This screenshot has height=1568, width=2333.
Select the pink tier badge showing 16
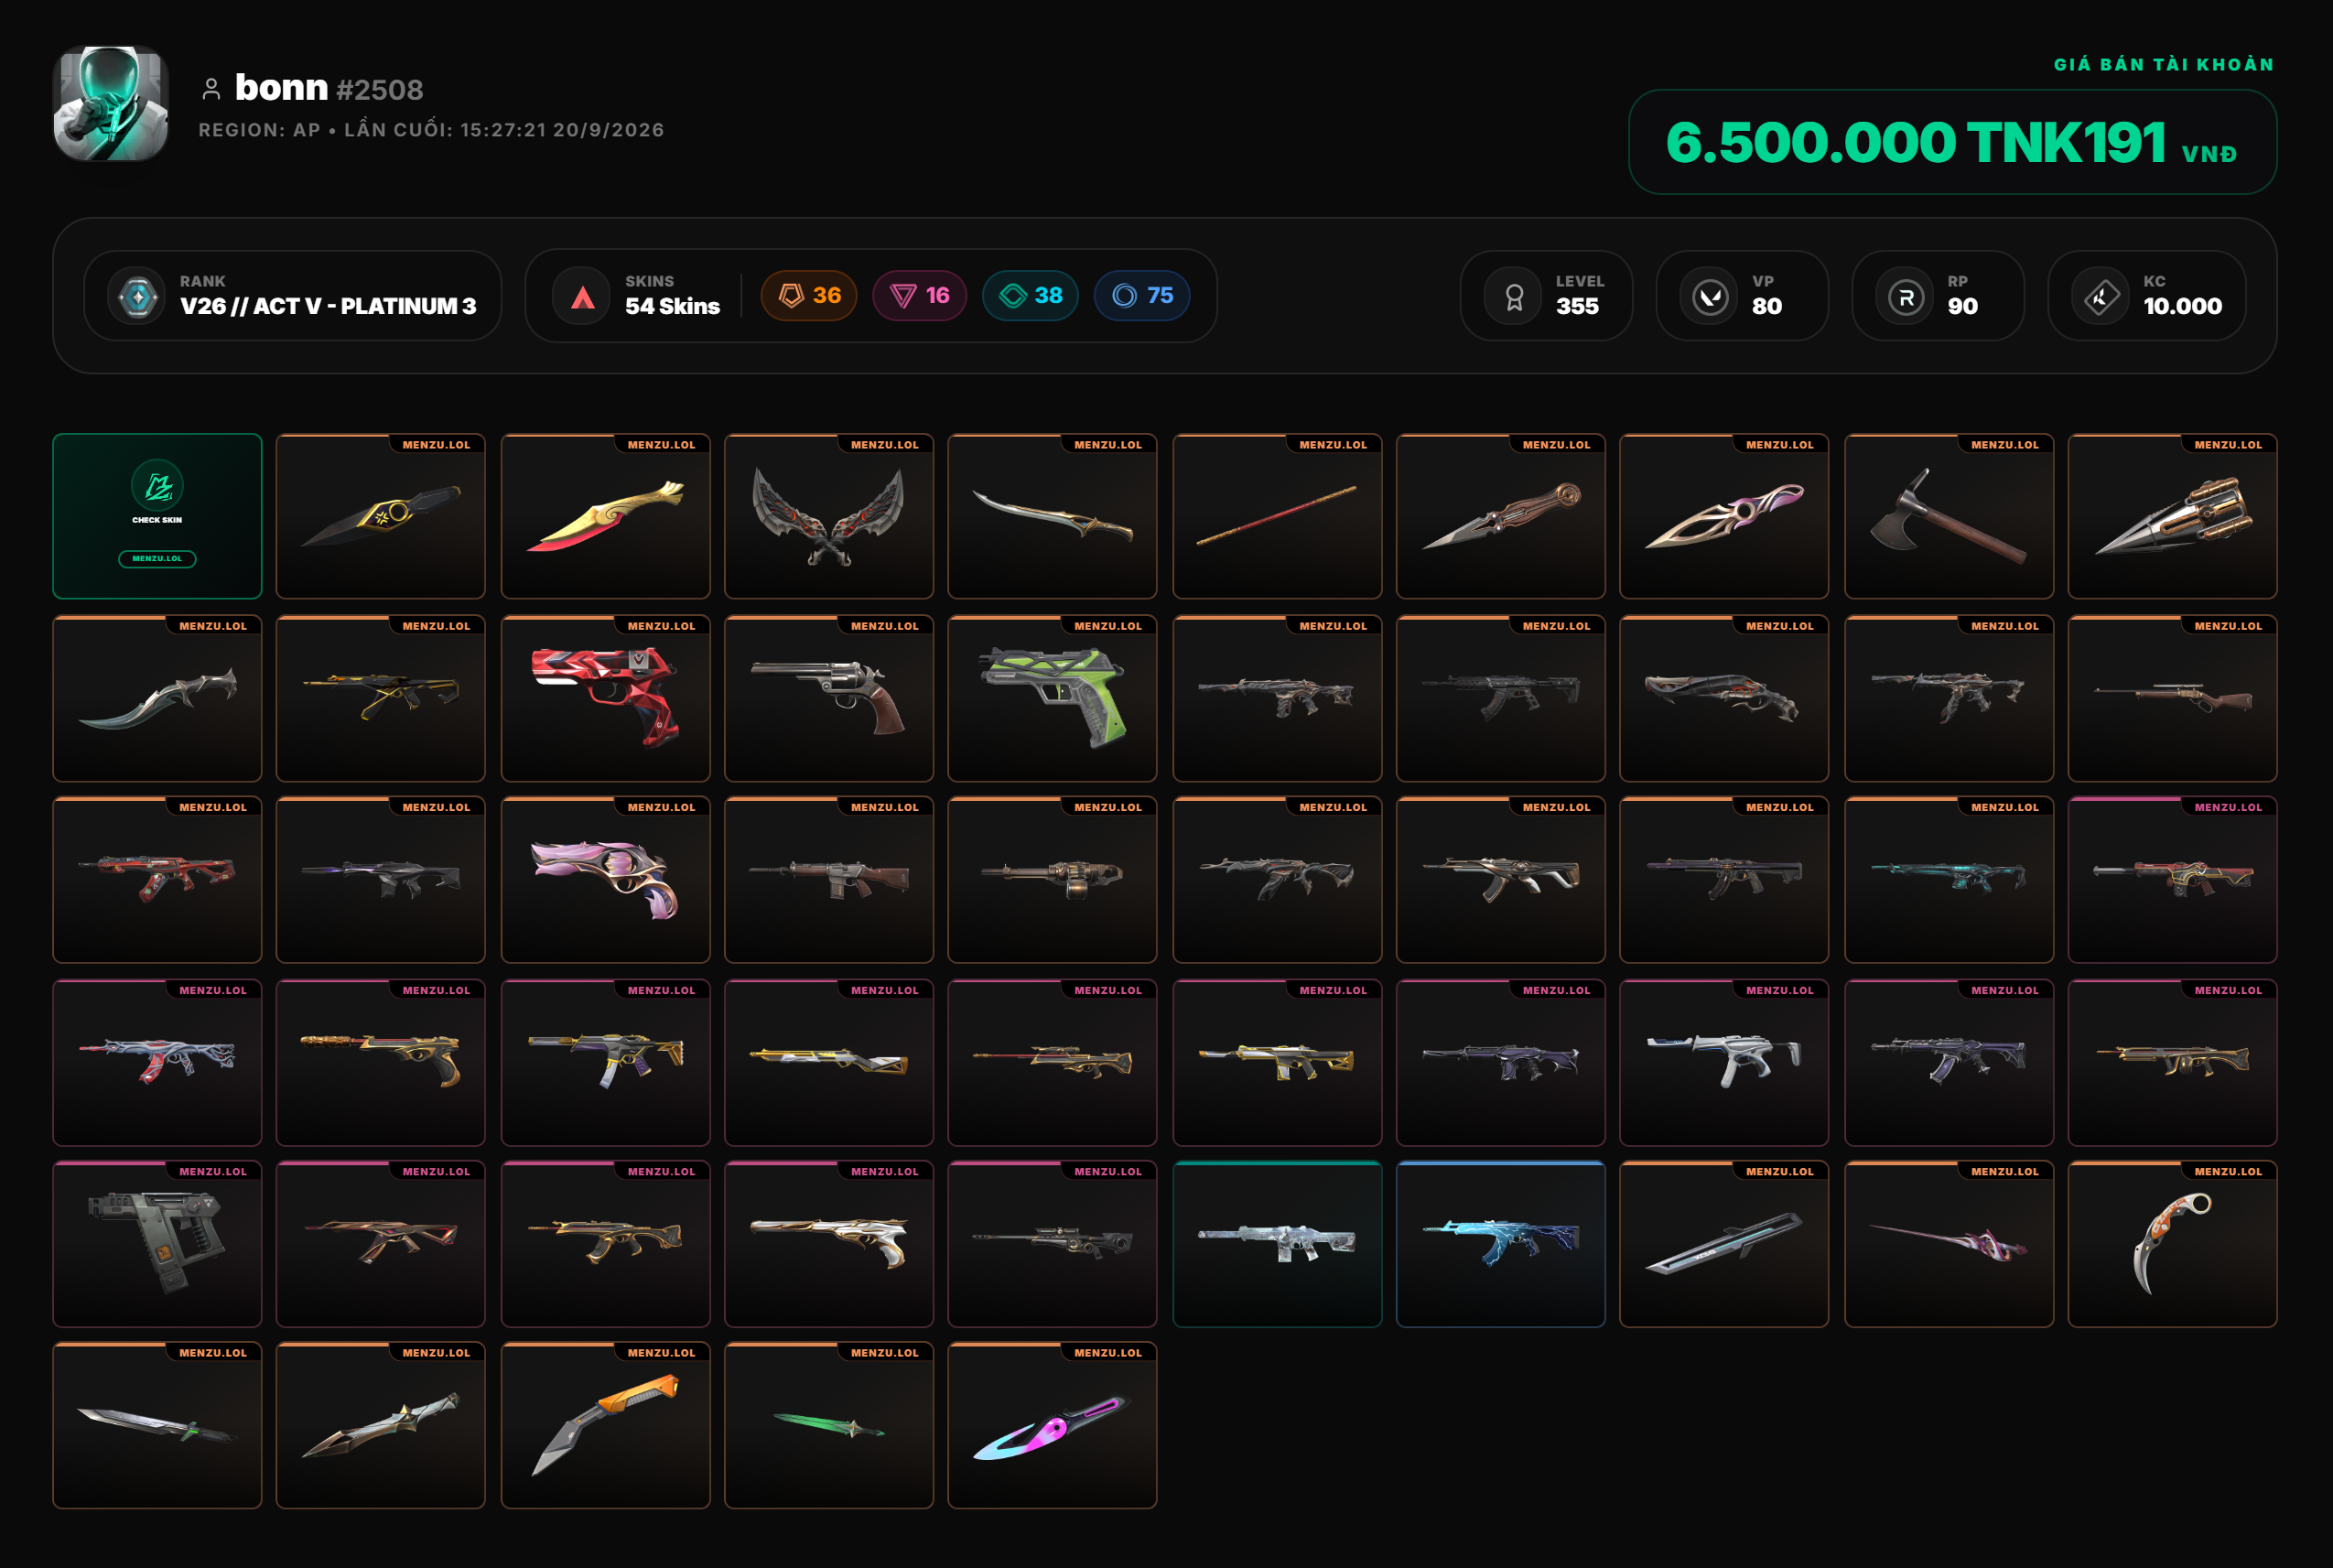click(920, 295)
